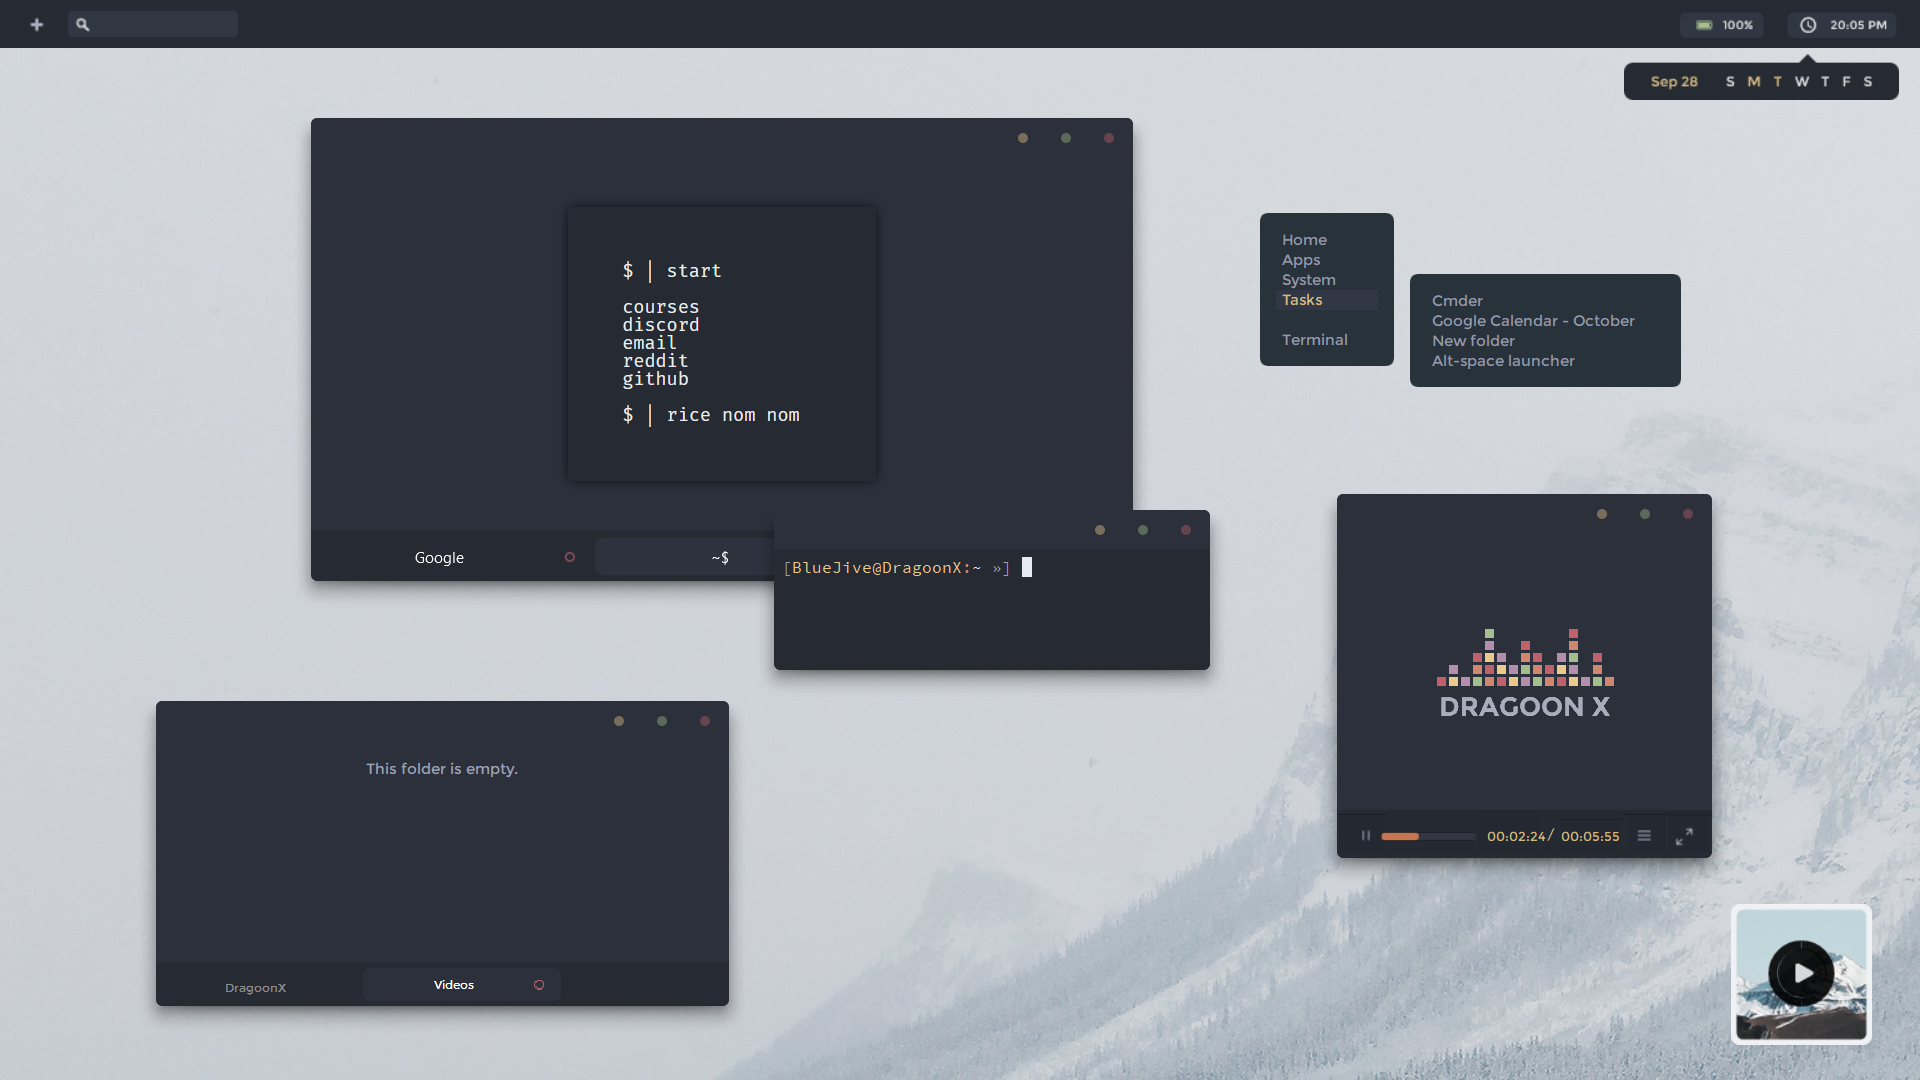Image resolution: width=1920 pixels, height=1080 pixels.
Task: Open the player's playlist menu icon
Action: [x=1644, y=836]
